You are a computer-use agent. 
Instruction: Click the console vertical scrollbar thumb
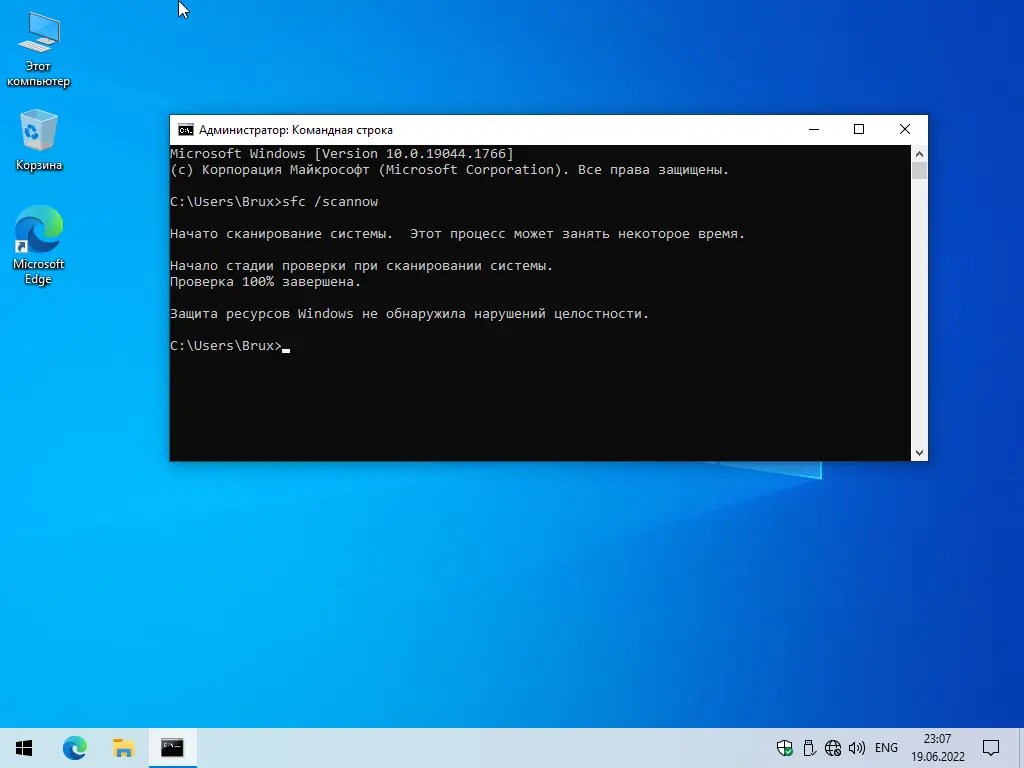point(920,170)
